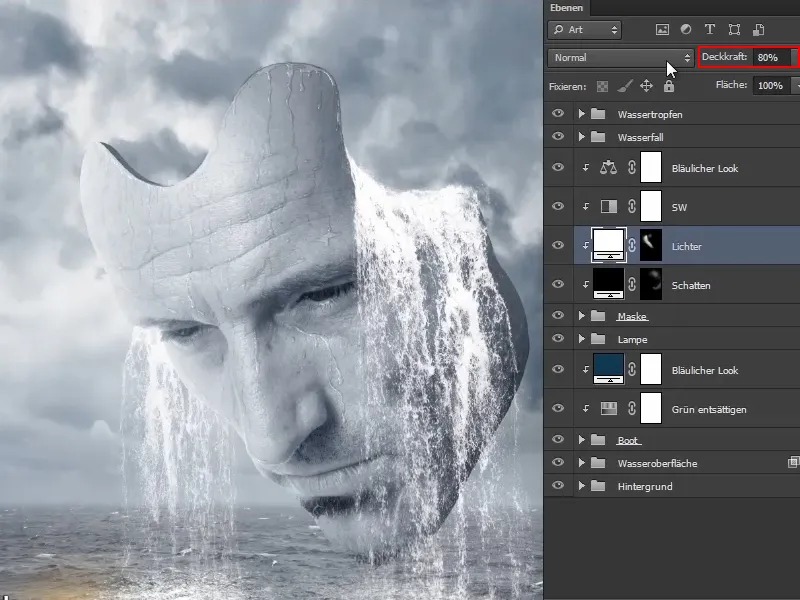Filter layers by pixel layer icon

click(x=662, y=30)
